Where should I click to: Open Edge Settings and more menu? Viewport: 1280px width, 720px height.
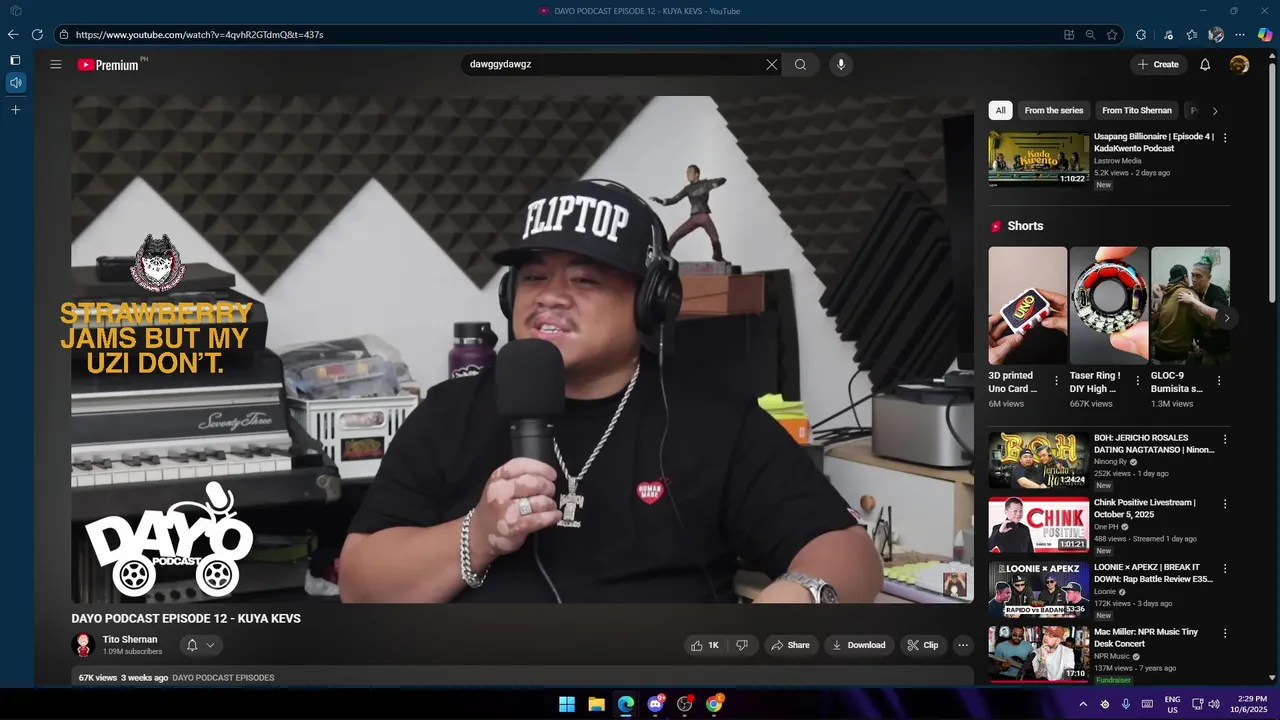tap(1240, 34)
